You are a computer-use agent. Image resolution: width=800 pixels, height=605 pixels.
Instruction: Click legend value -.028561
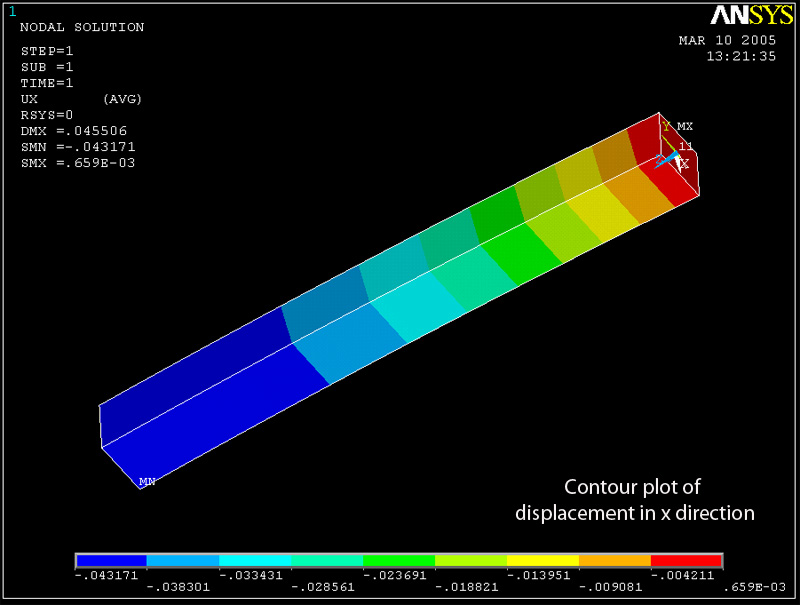click(x=322, y=587)
